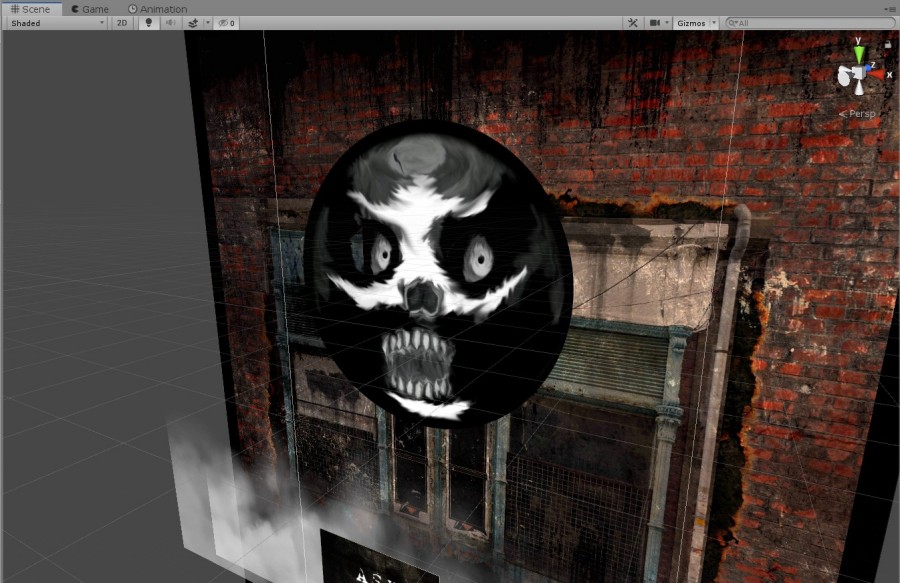Switch to the Animation tab

point(158,9)
